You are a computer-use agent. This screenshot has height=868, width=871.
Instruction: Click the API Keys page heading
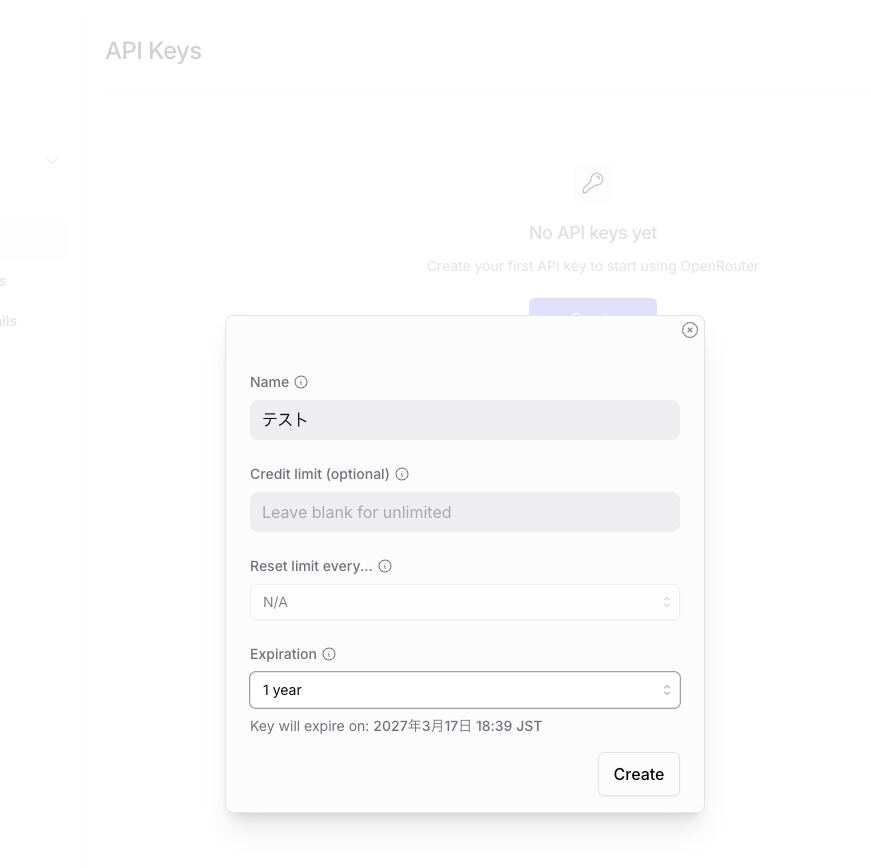pyautogui.click(x=153, y=51)
